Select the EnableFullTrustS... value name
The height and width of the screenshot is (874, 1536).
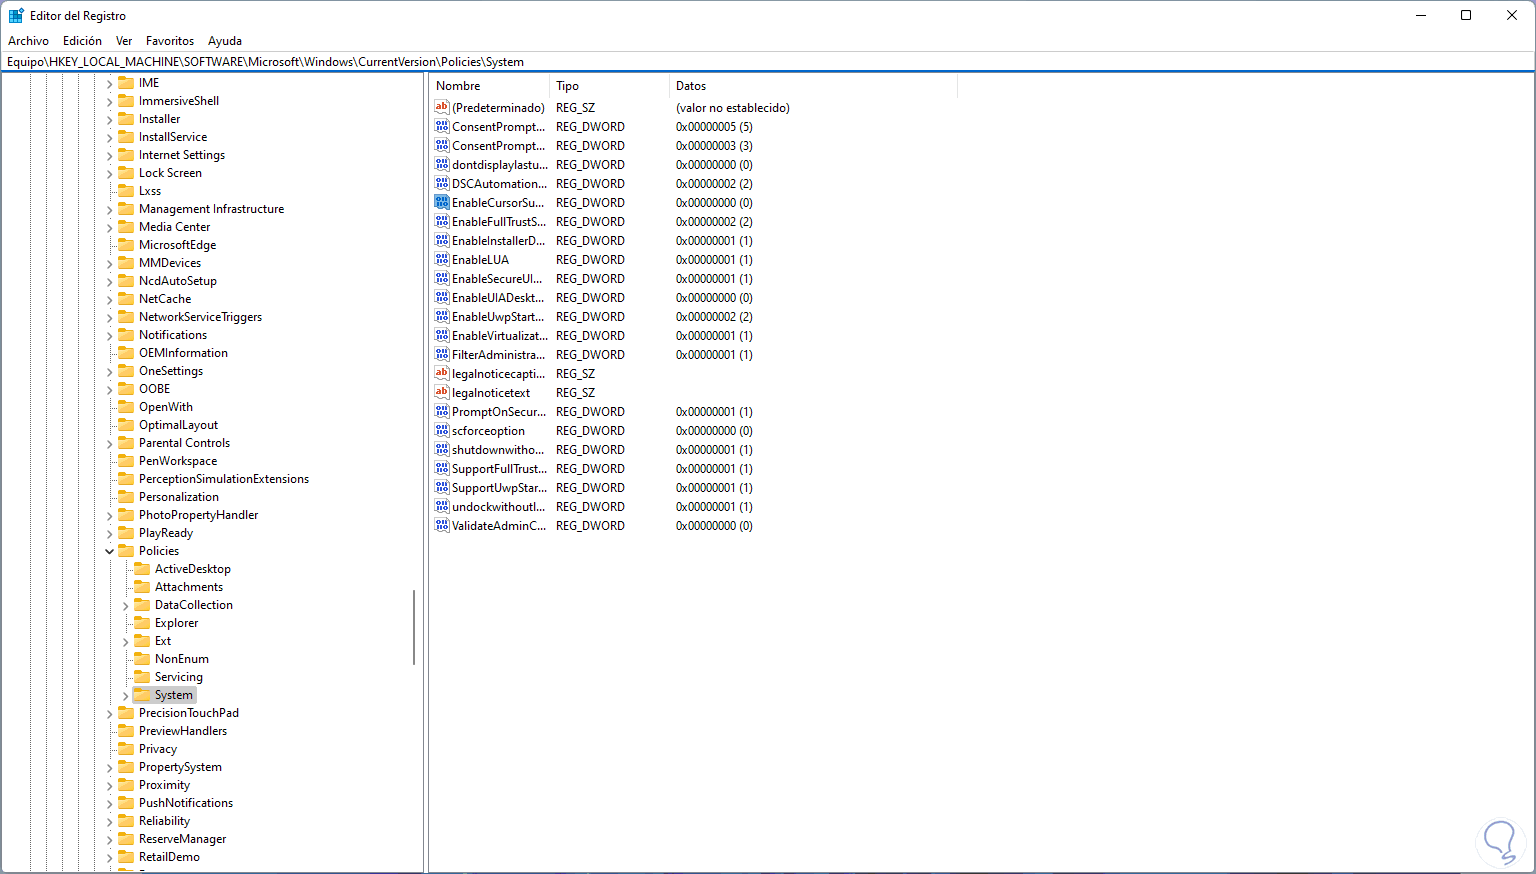[499, 221]
